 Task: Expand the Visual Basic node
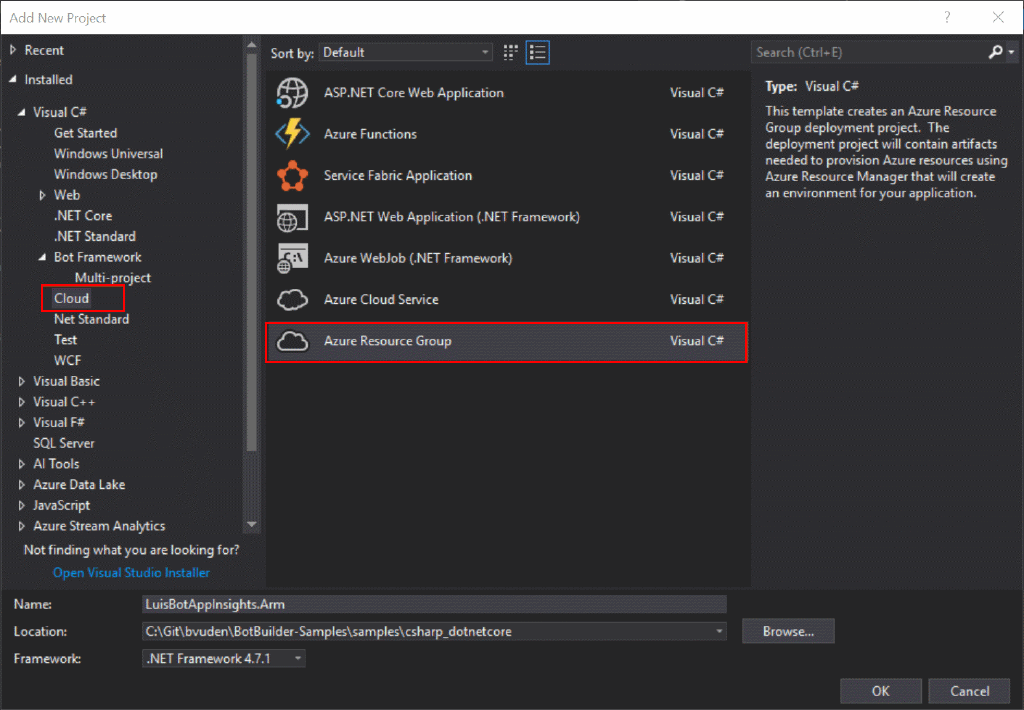(22, 381)
